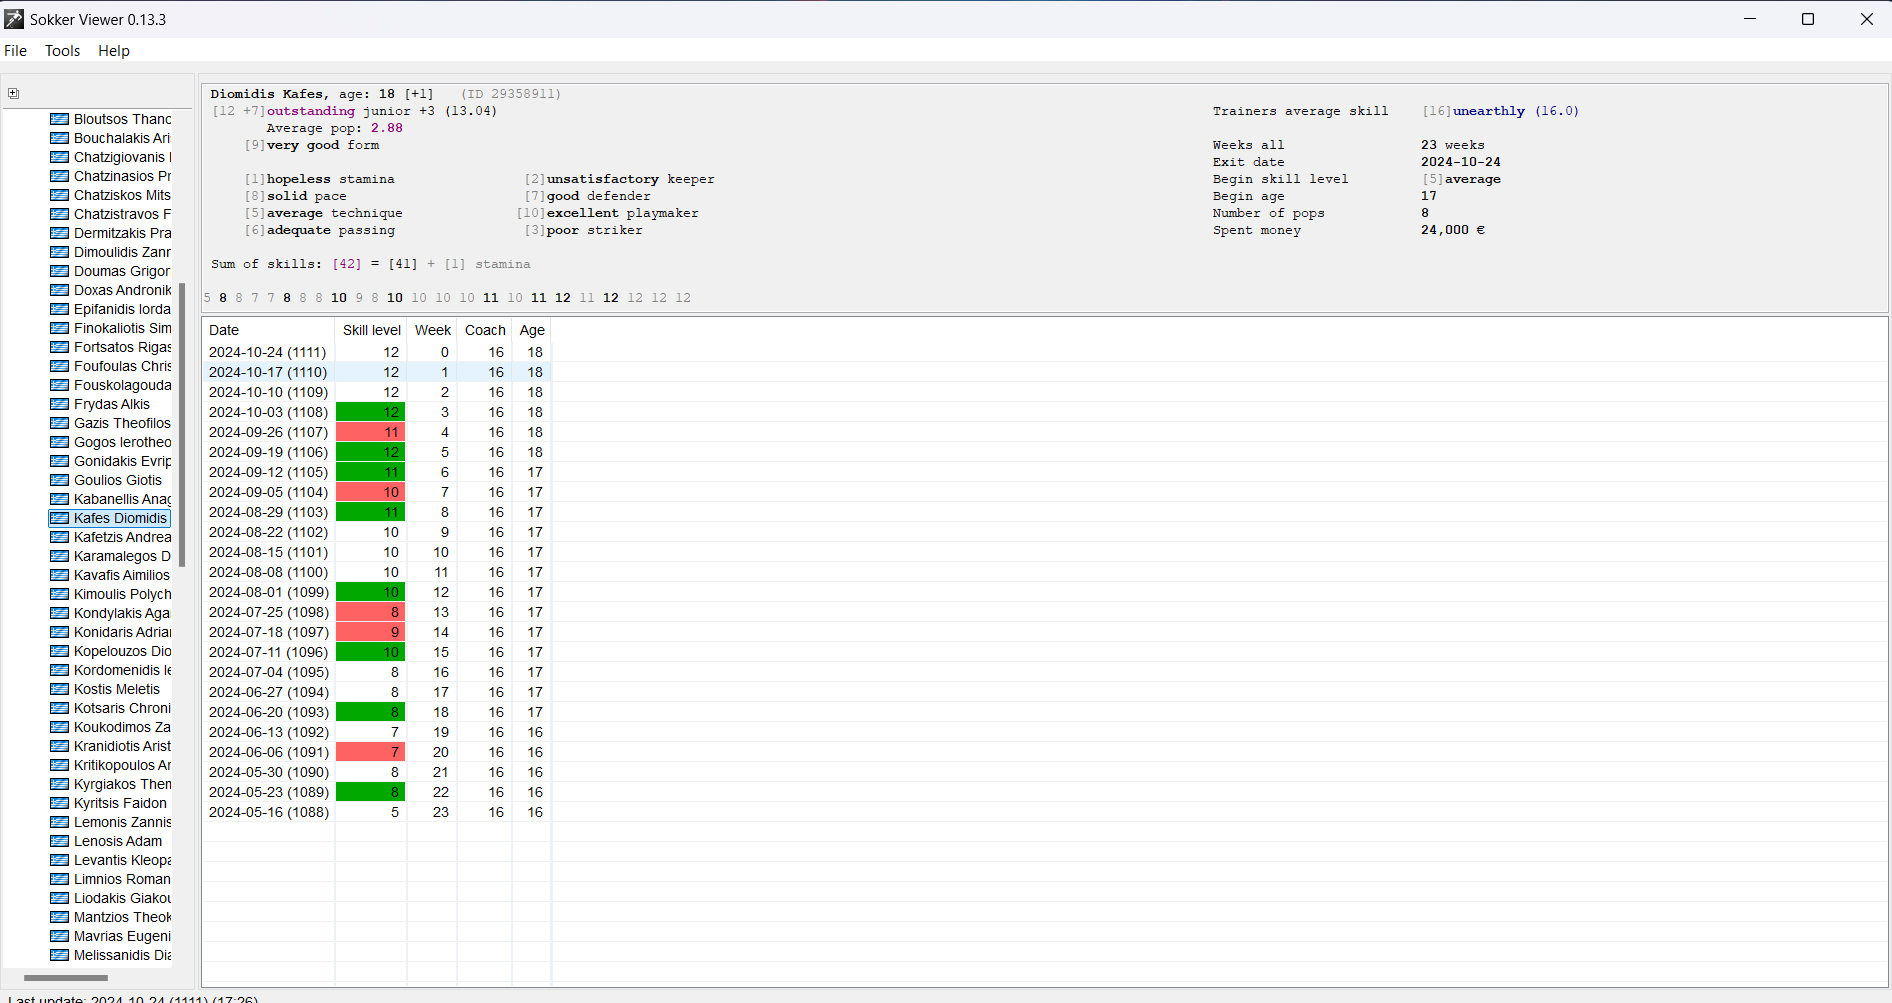Click the flag icon beside Chatzigiovanis

click(60, 157)
